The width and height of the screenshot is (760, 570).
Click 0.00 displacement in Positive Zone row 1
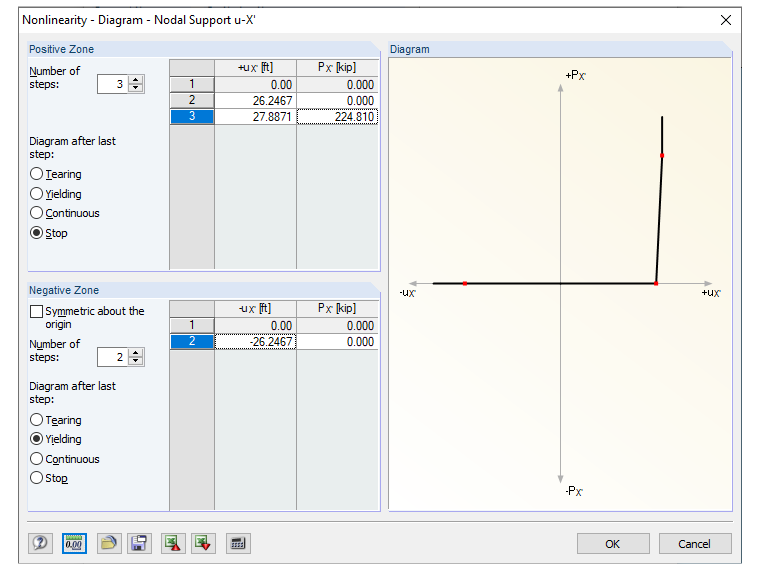coord(255,84)
